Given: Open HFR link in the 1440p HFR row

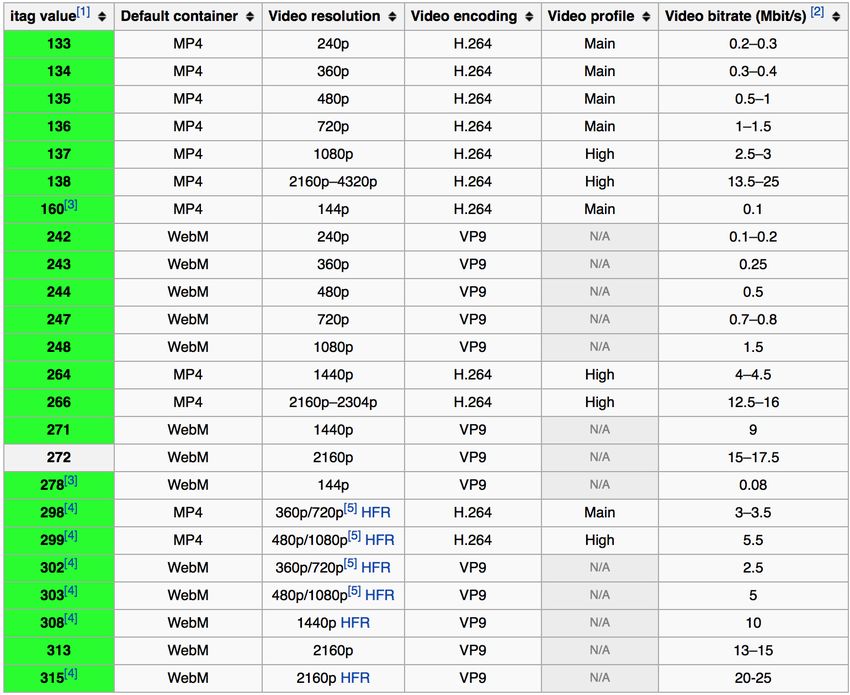Looking at the screenshot, I should [x=355, y=623].
